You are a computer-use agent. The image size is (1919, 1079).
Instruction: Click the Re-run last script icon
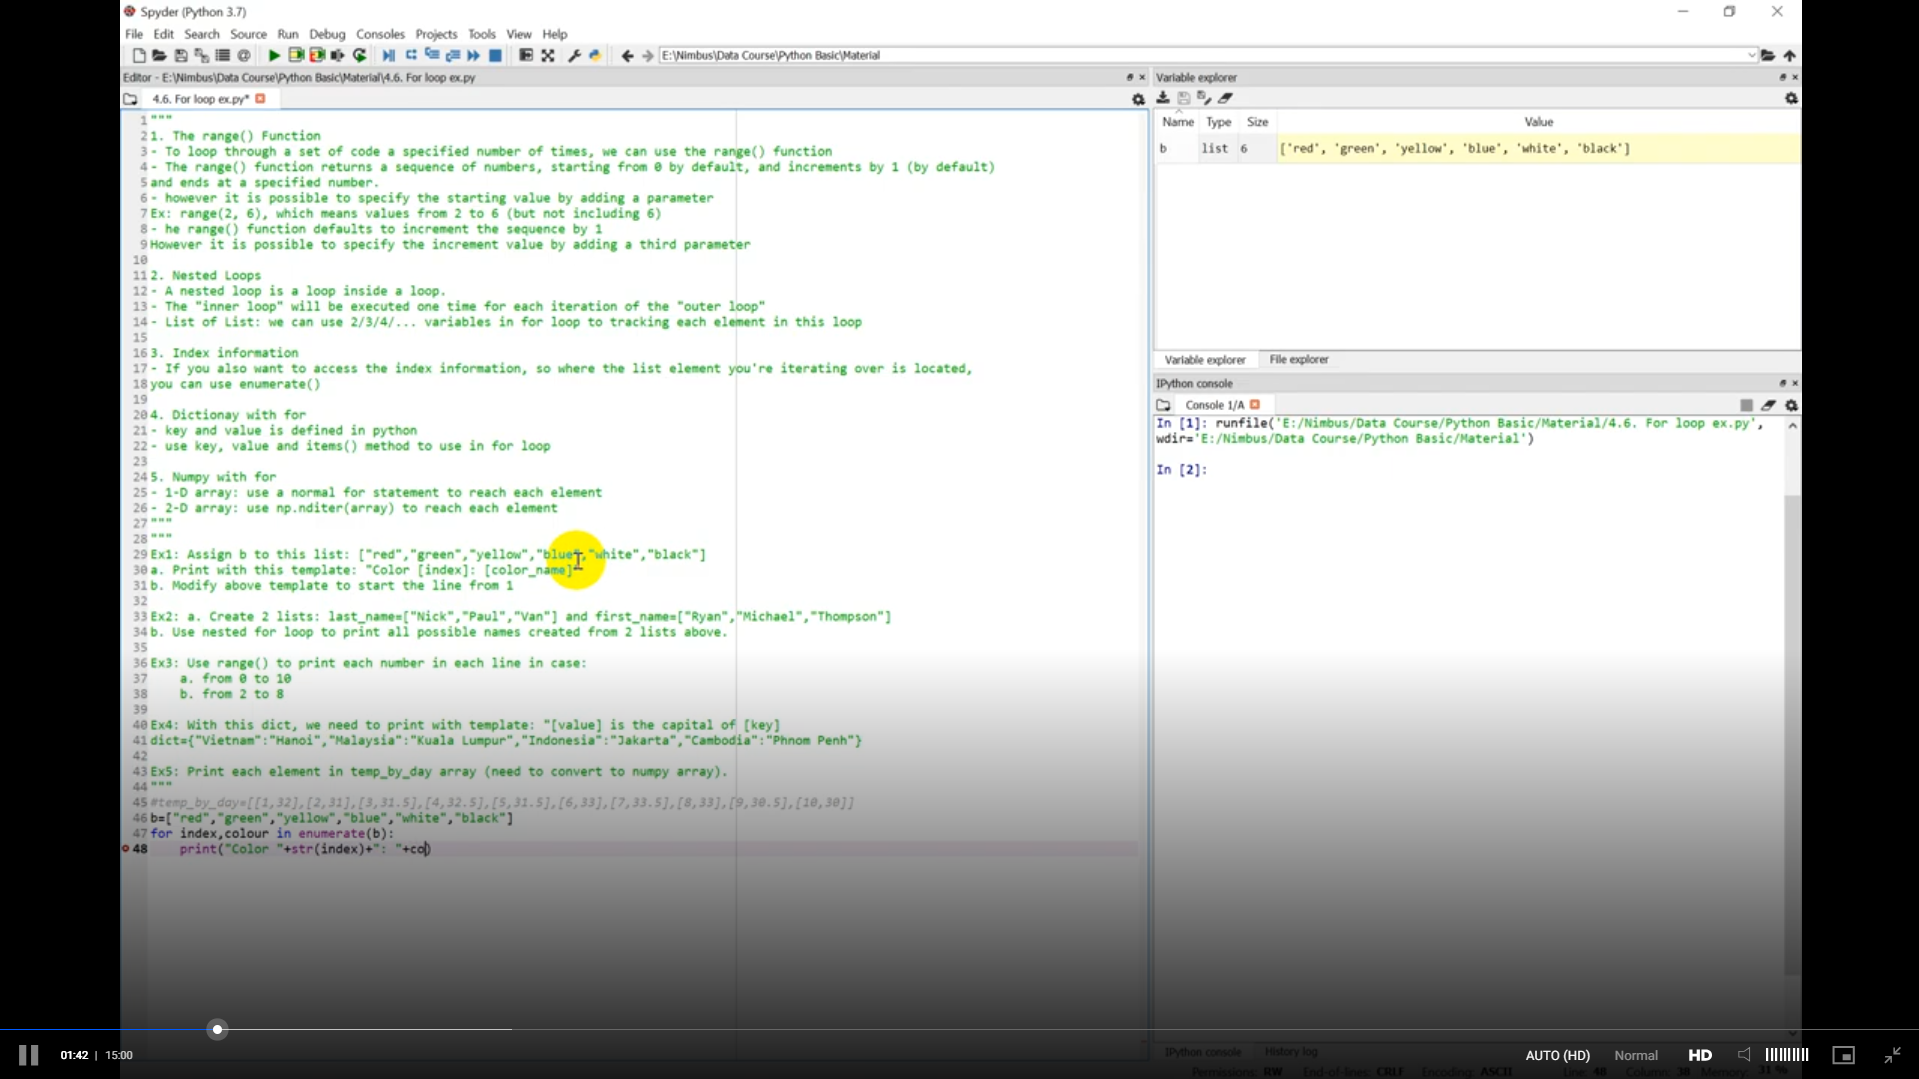point(360,56)
